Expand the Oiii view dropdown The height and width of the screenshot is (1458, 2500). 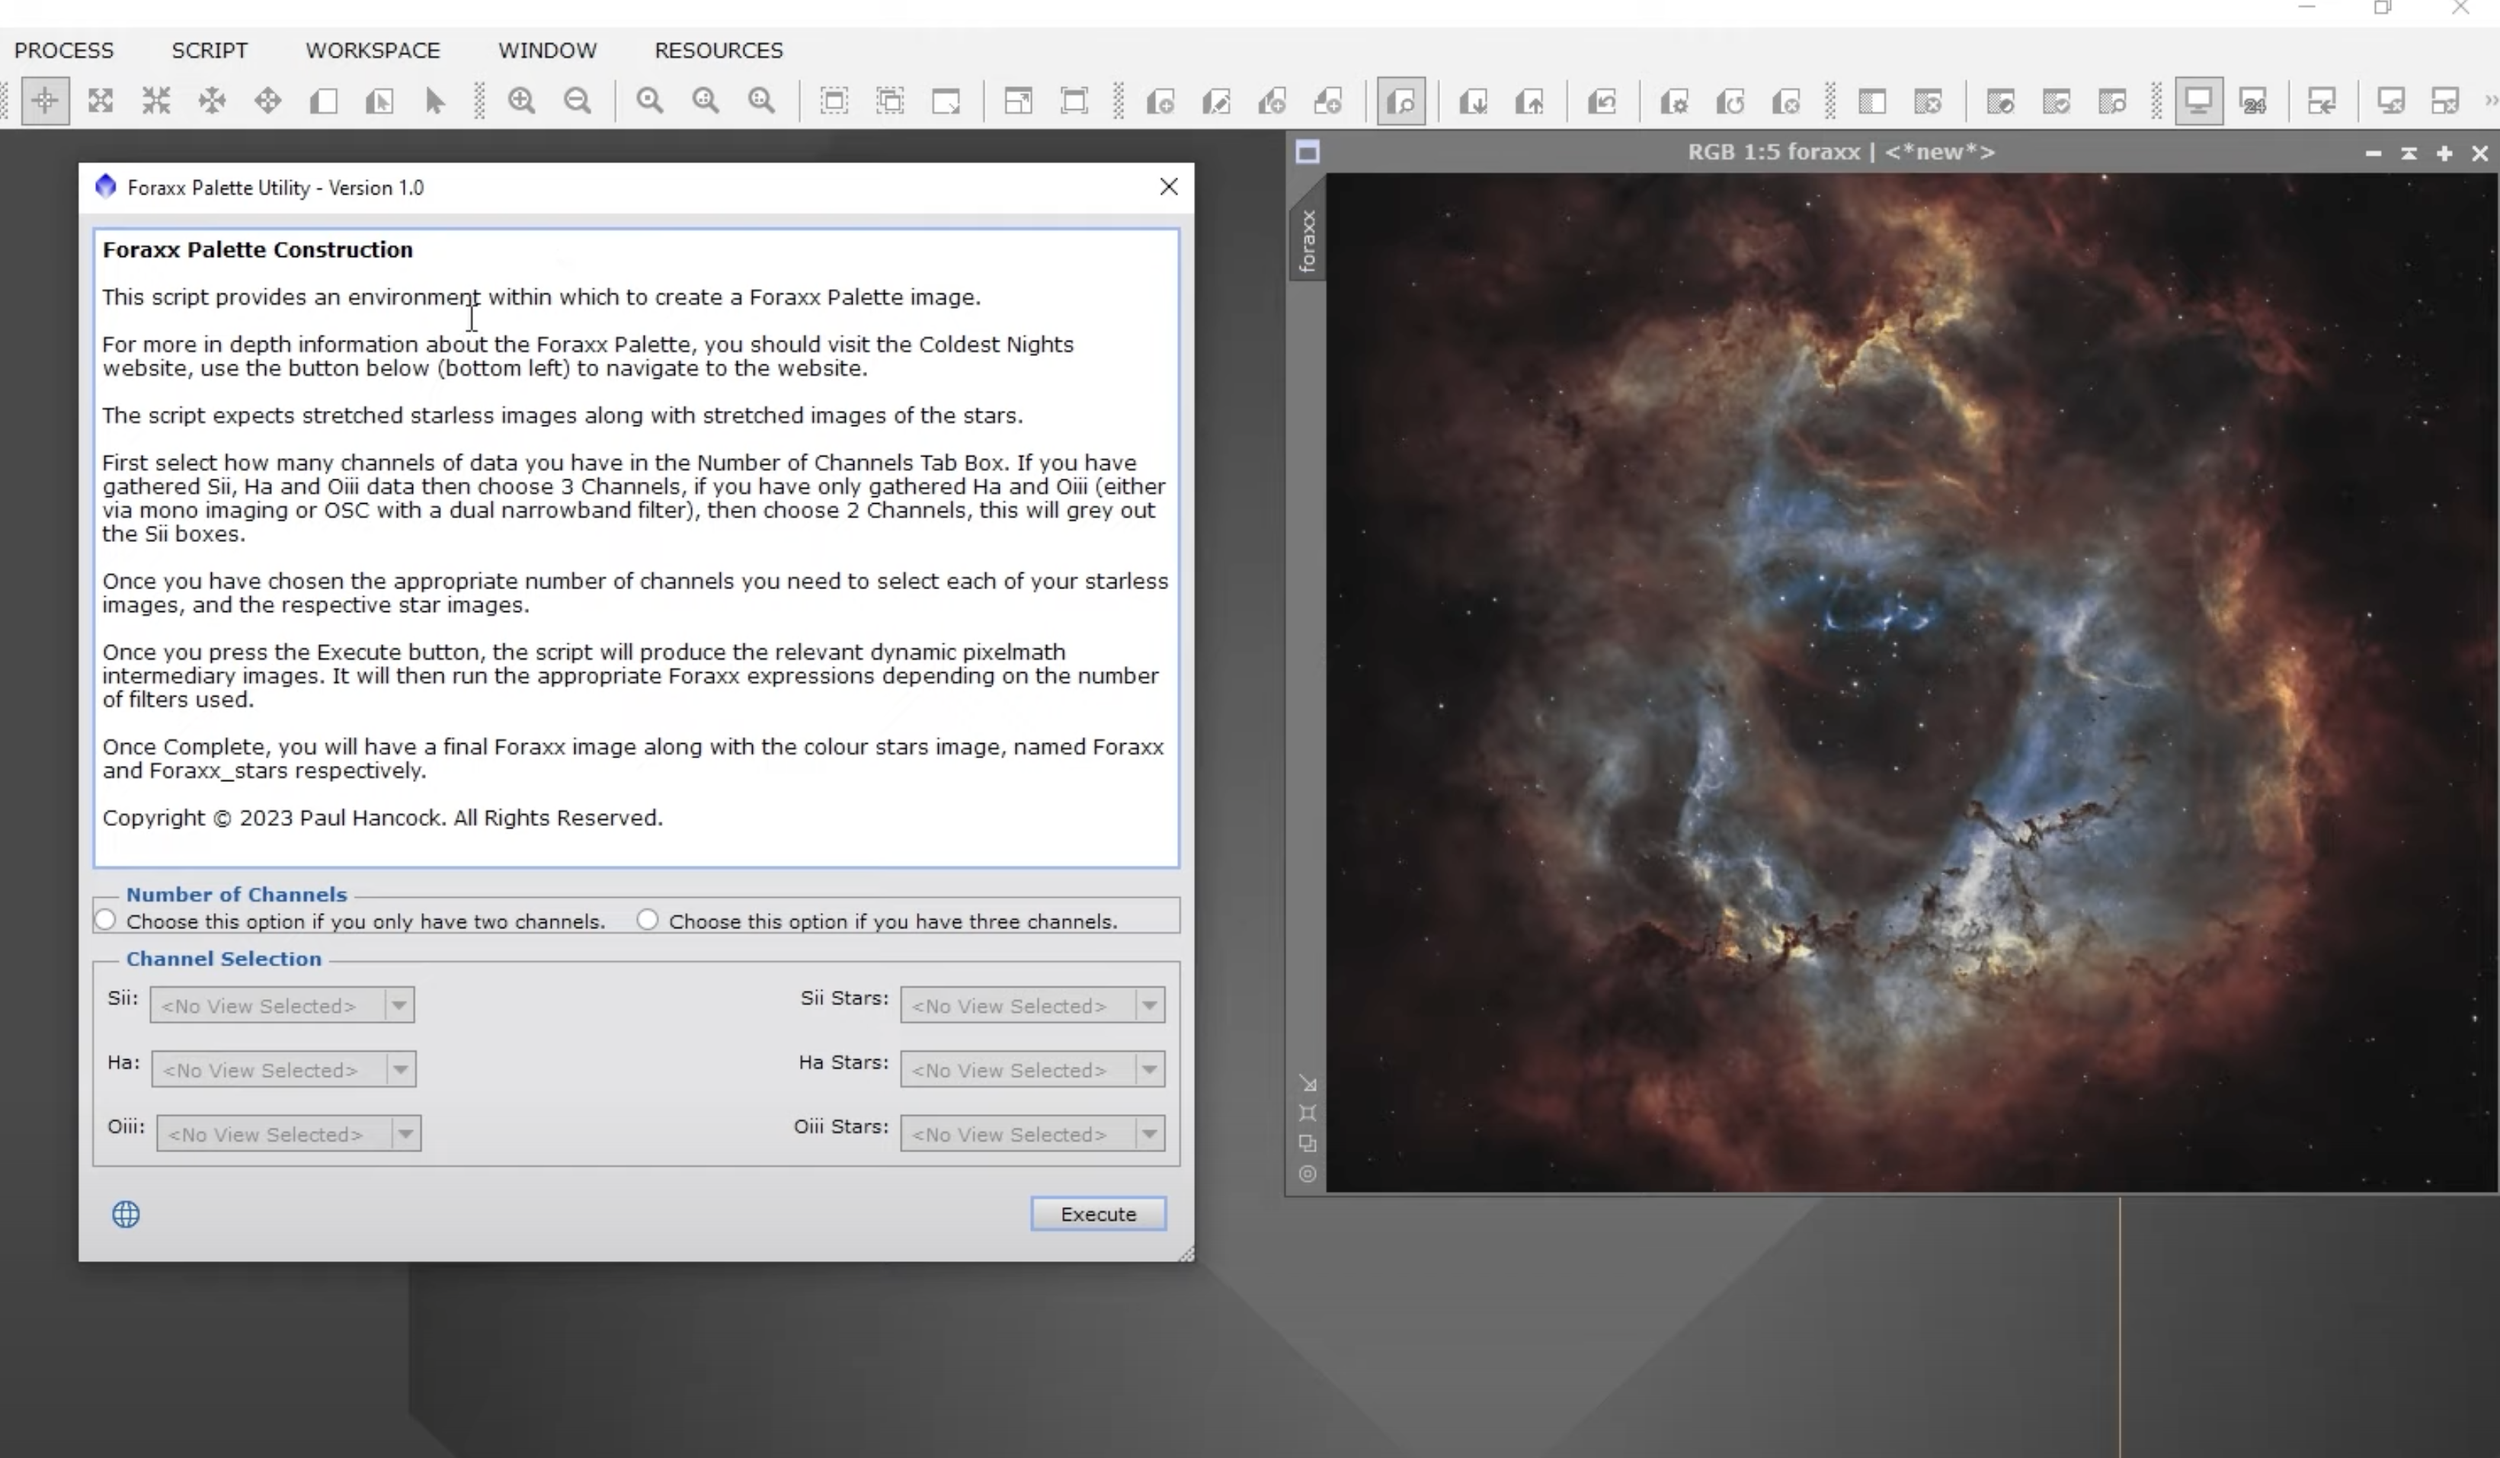[405, 1133]
